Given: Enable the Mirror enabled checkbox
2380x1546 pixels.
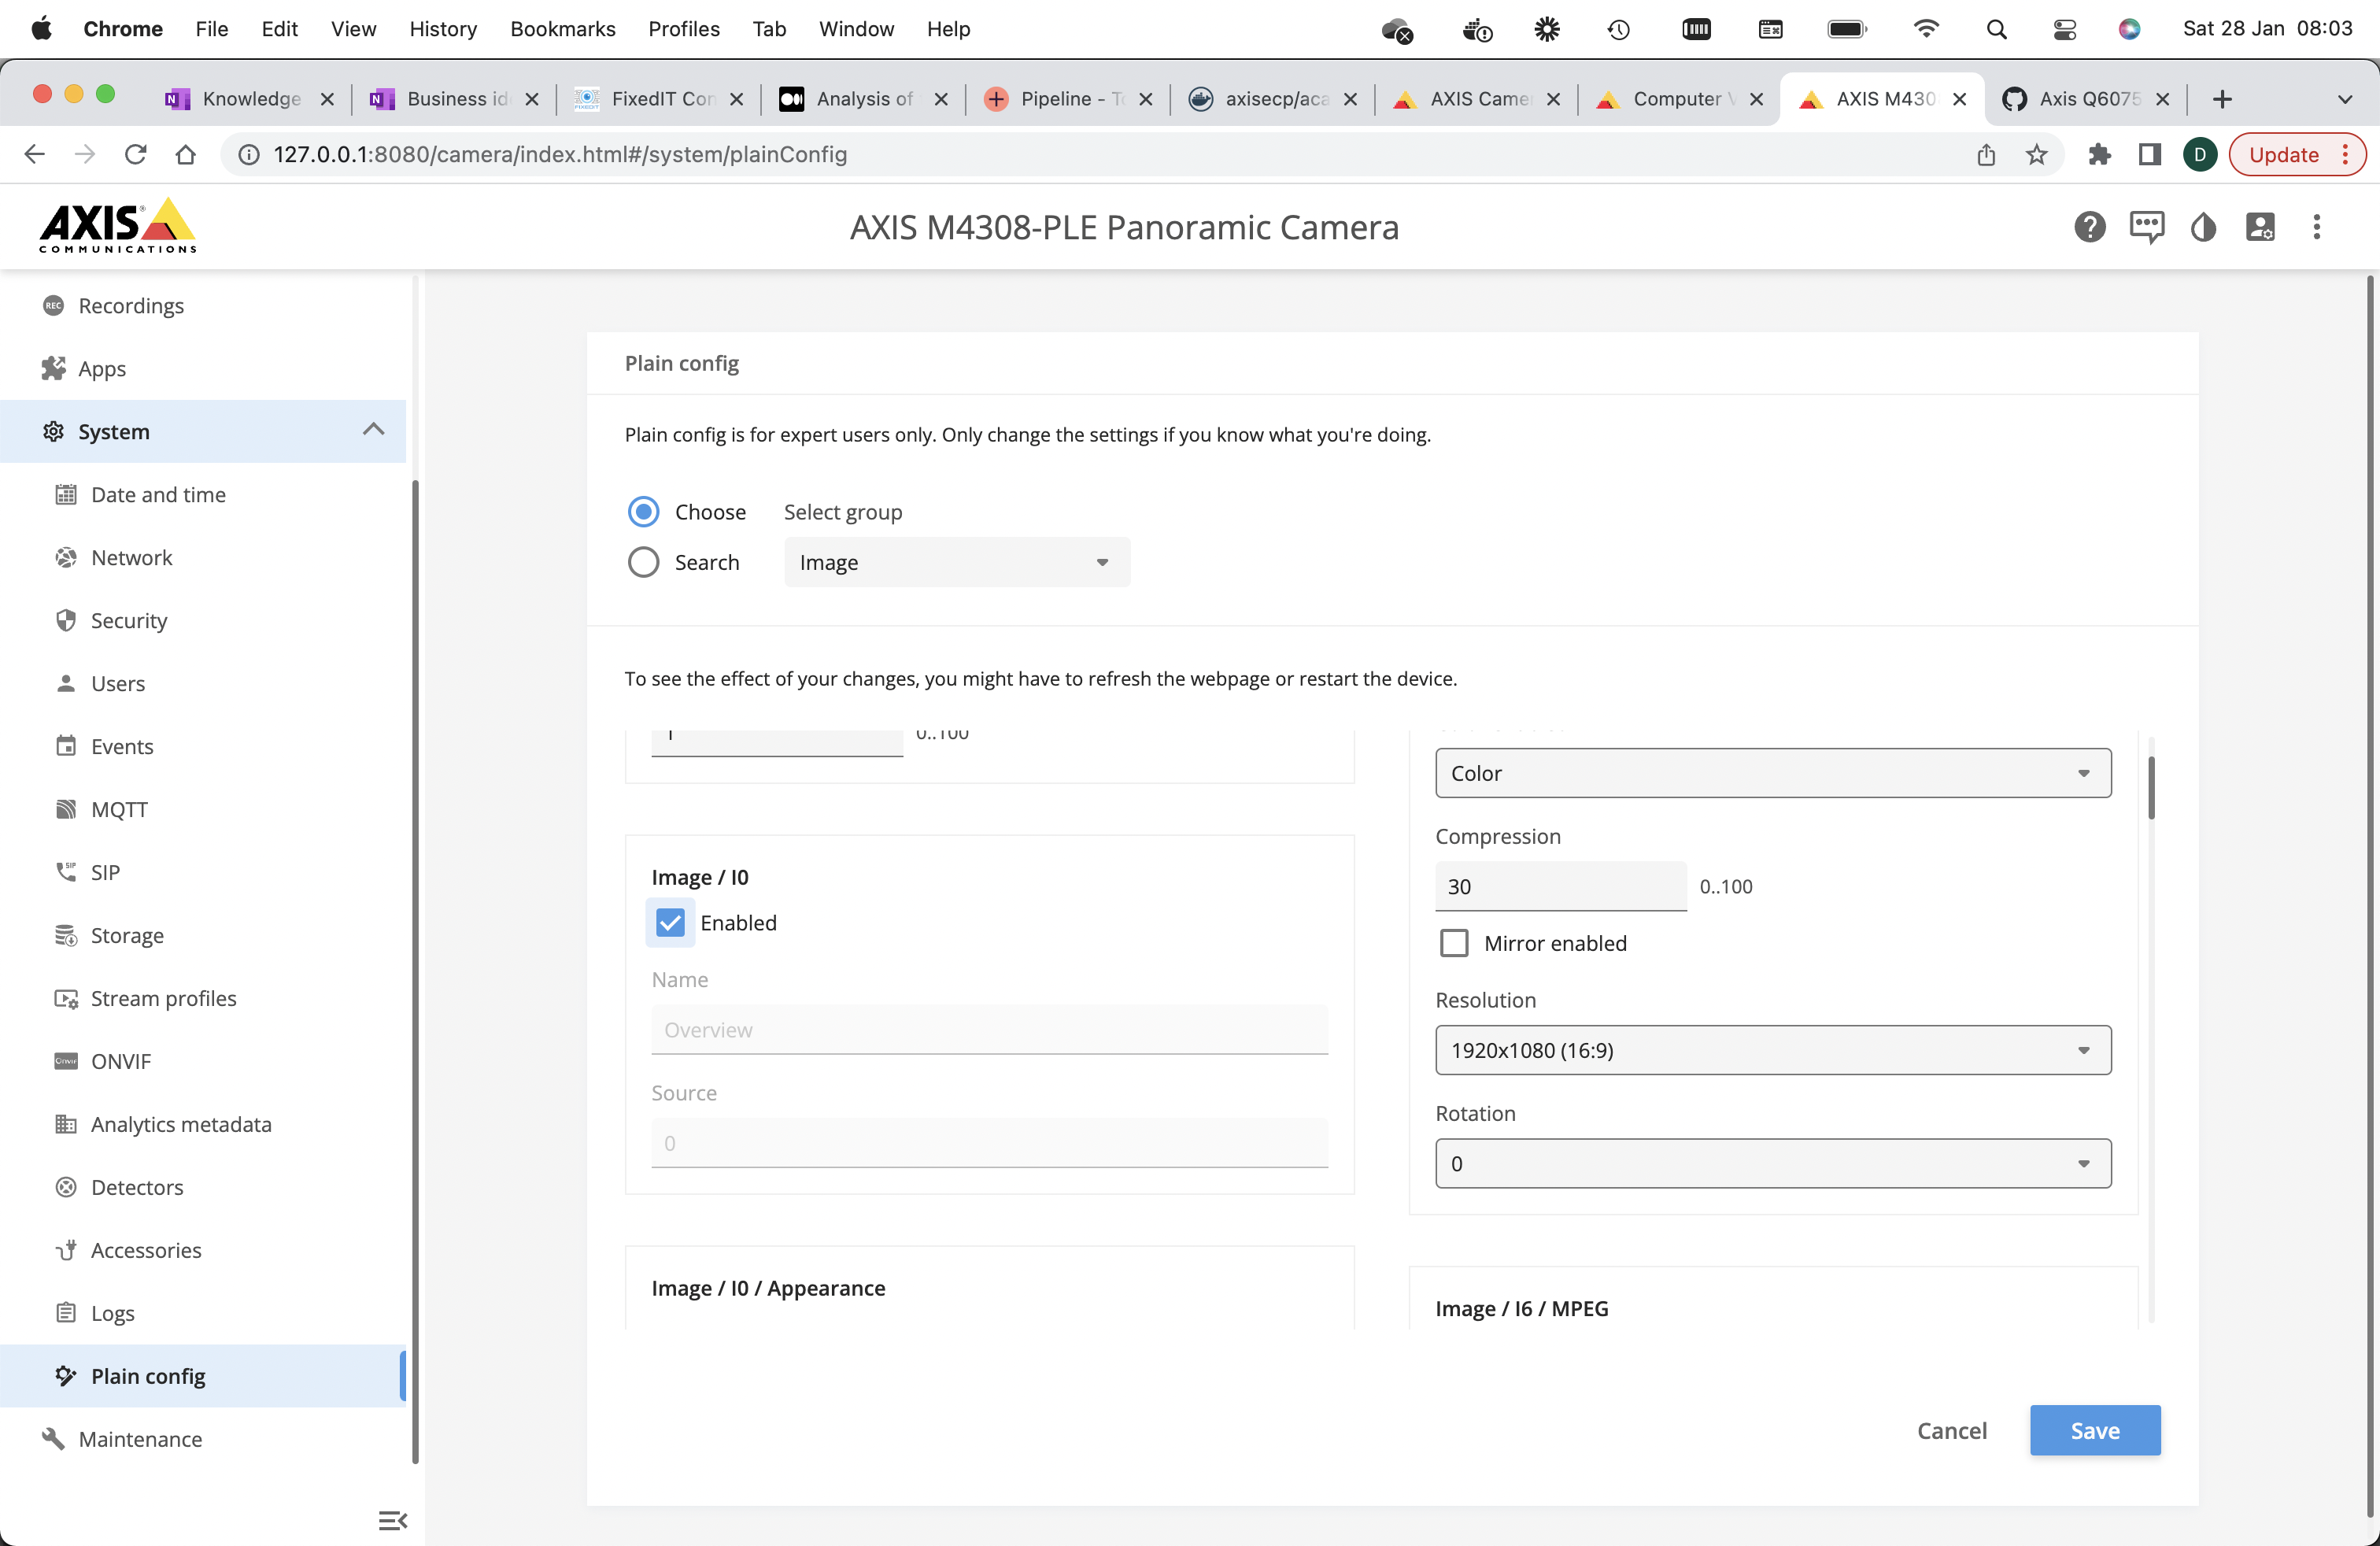Looking at the screenshot, I should pos(1453,943).
